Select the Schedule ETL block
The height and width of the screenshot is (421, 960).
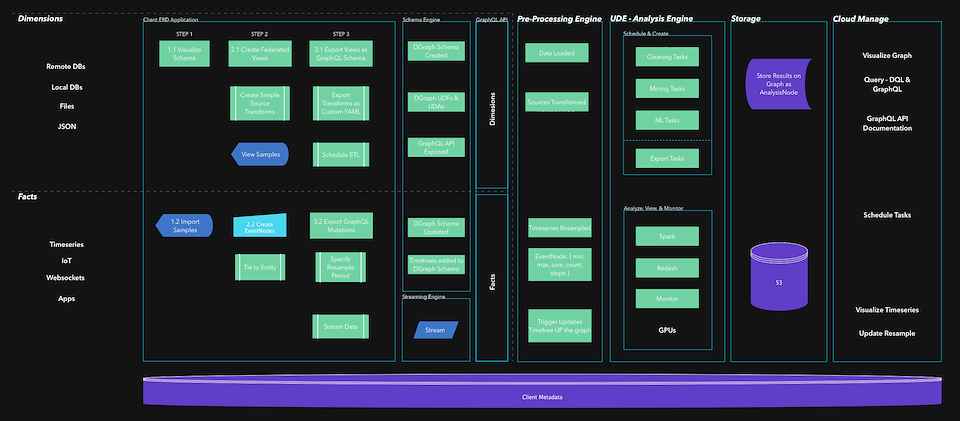click(341, 154)
